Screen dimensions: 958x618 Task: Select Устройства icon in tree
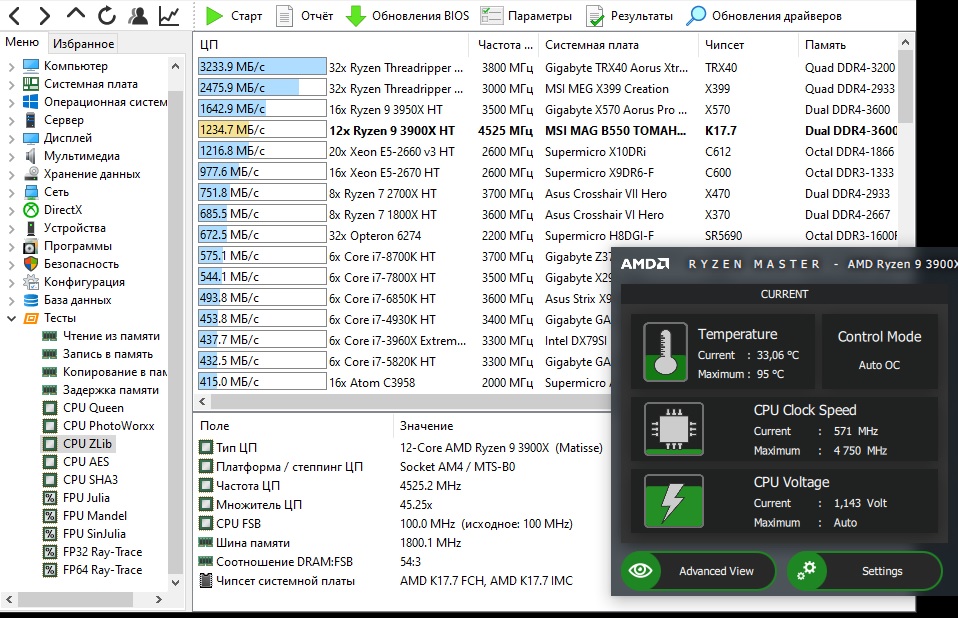click(x=31, y=228)
